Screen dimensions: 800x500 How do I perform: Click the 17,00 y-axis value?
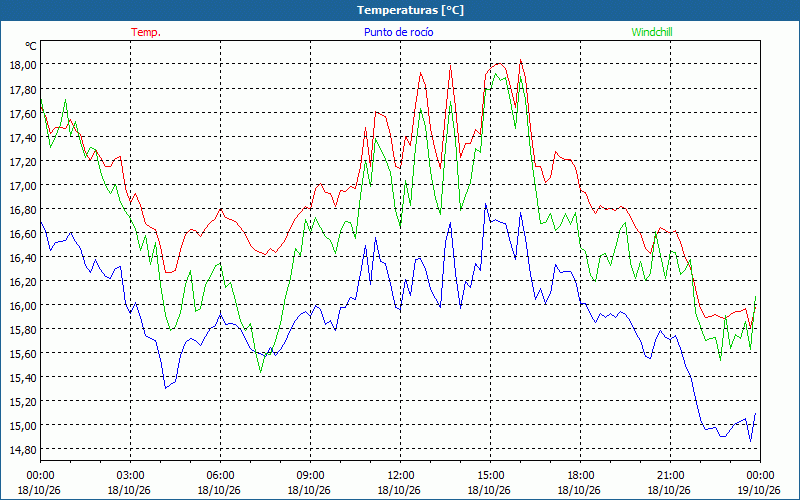pos(23,185)
